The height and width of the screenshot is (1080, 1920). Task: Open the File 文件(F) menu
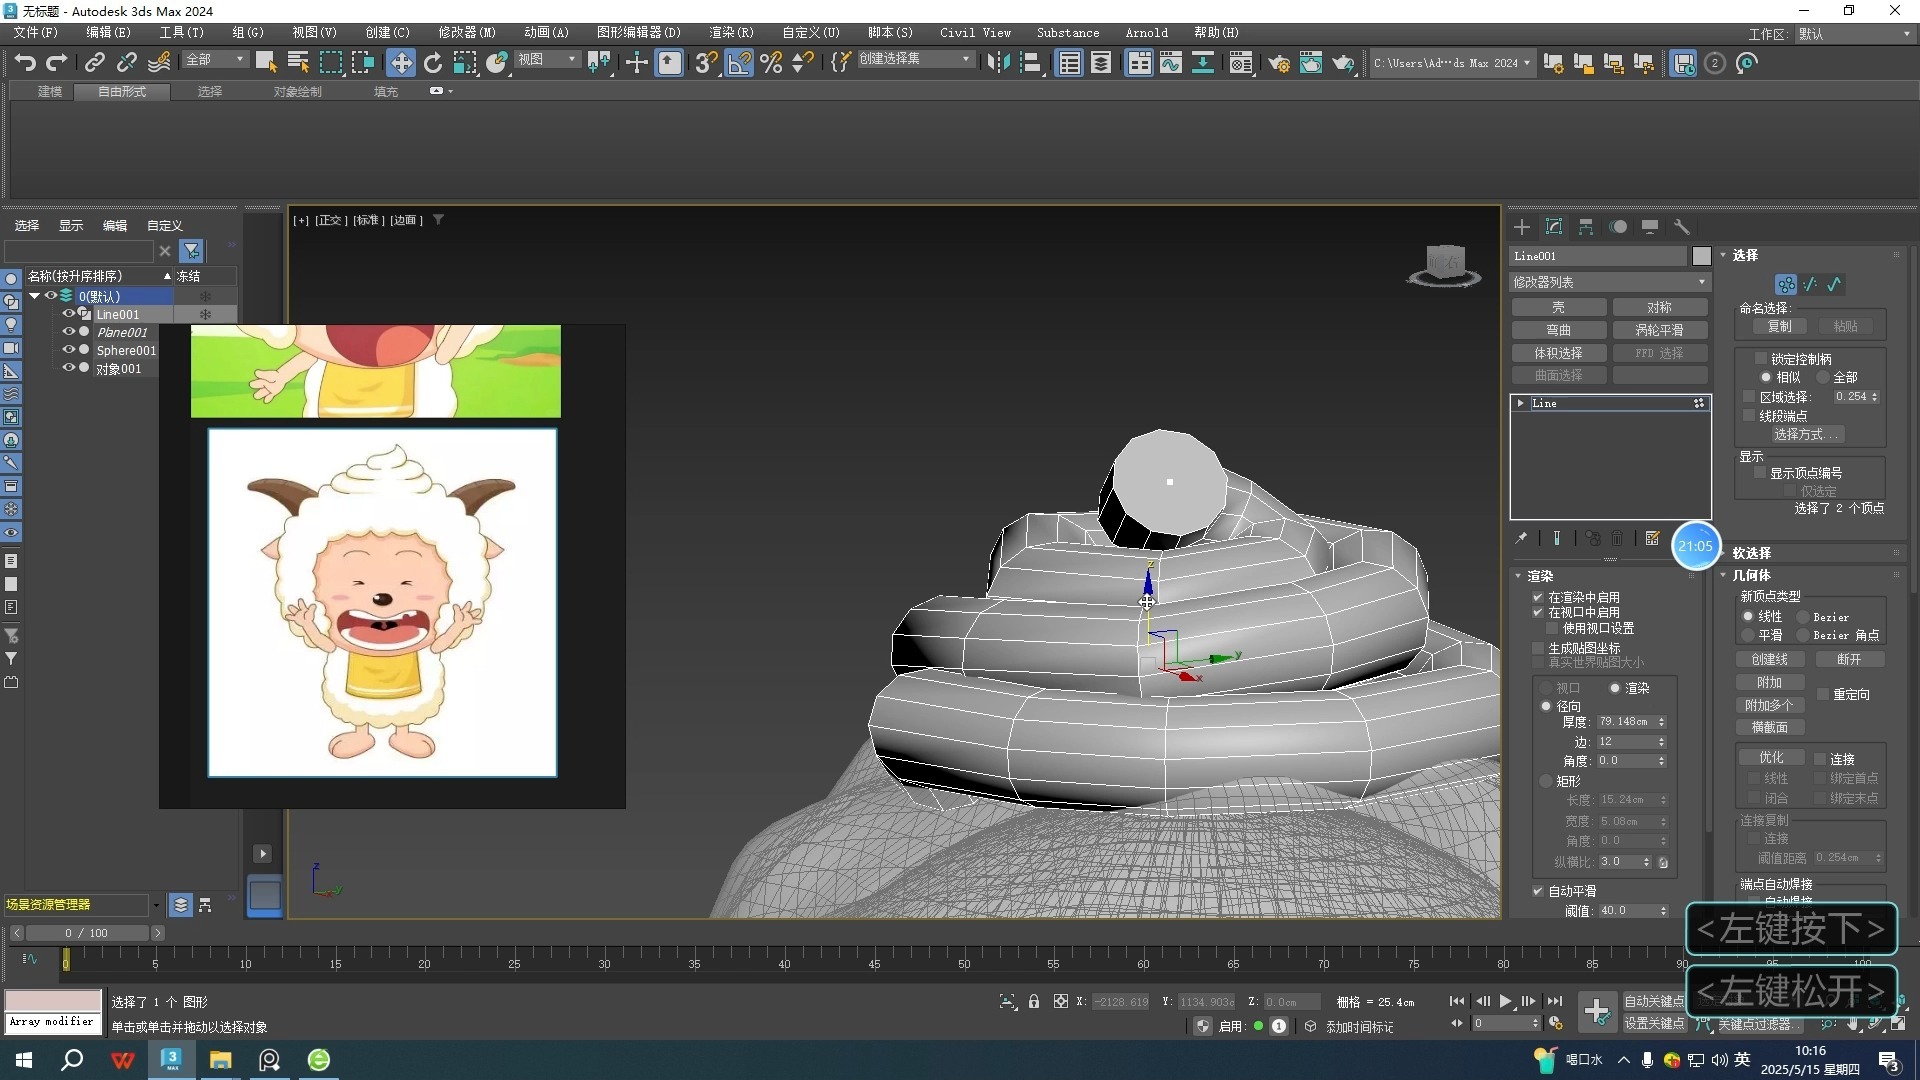click(36, 33)
